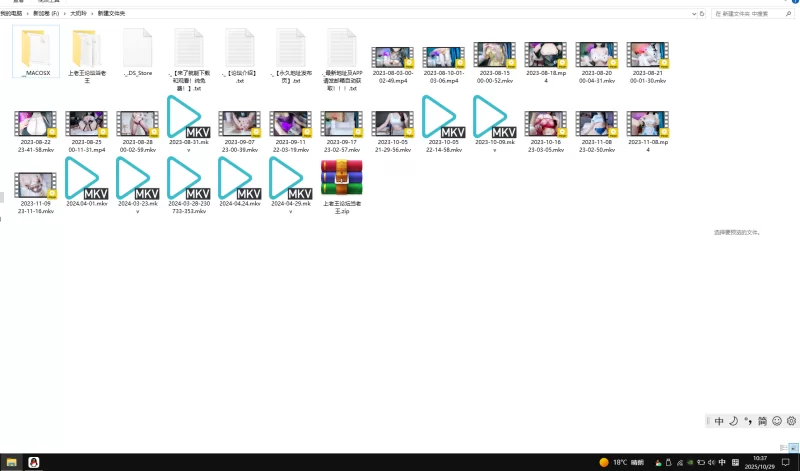This screenshot has height=471, width=800.
Task: Switch to large icons view layout
Action: point(793,448)
